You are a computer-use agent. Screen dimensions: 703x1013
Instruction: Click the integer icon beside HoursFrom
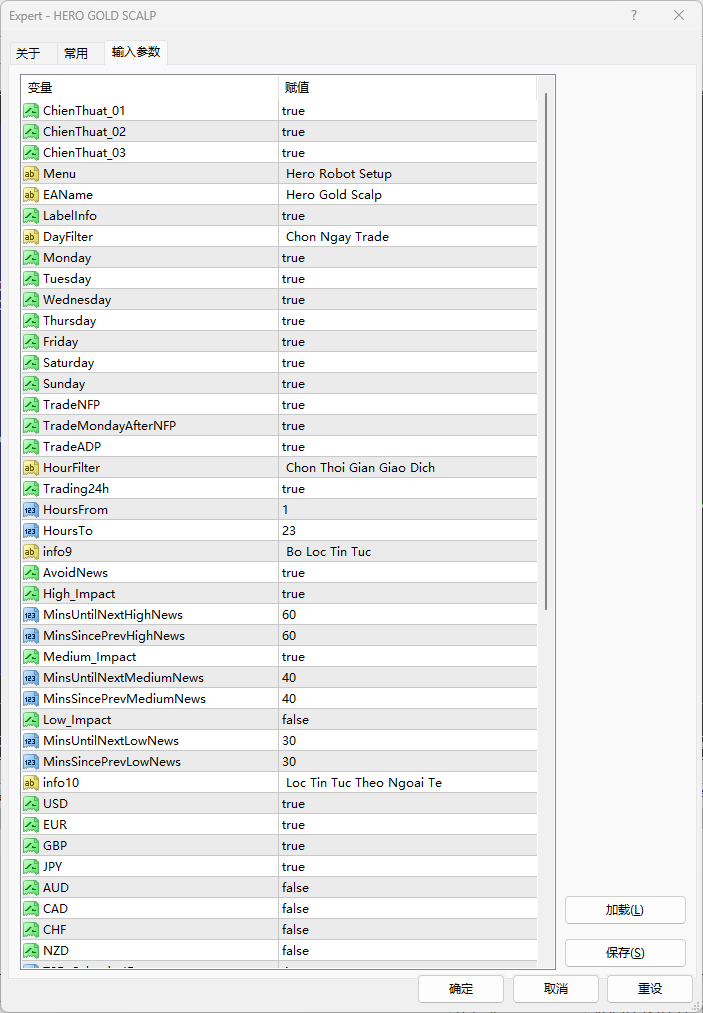tap(31, 510)
